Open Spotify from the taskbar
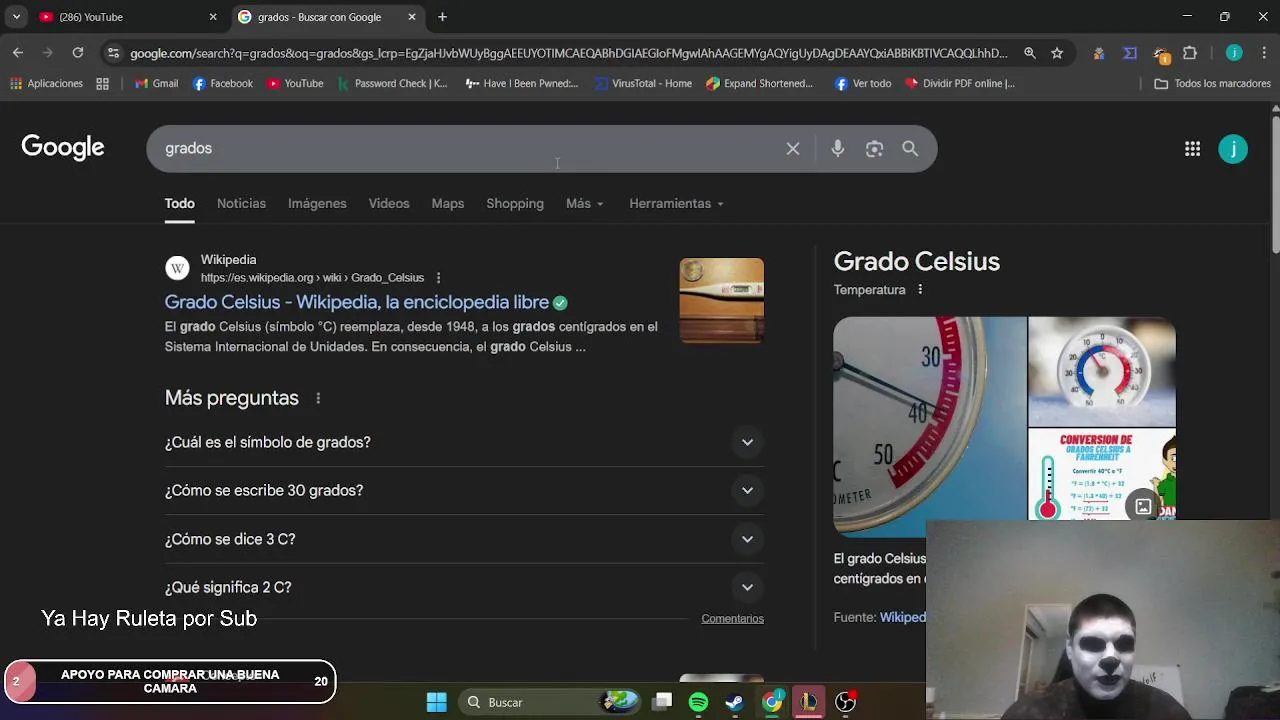Viewport: 1280px width, 720px height. (x=698, y=702)
